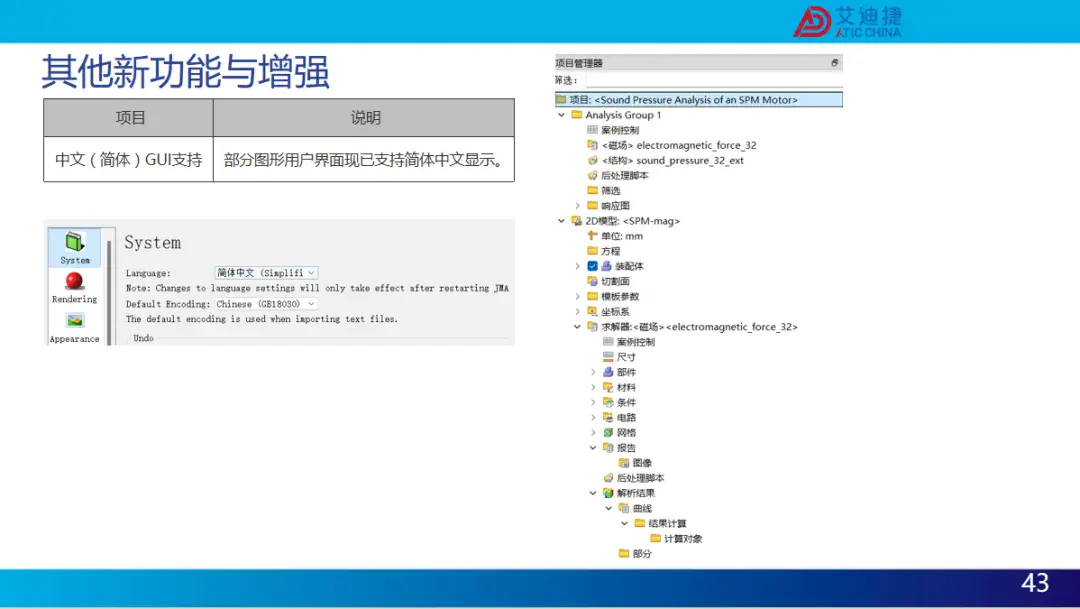Click the project manager panel float icon

(834, 63)
